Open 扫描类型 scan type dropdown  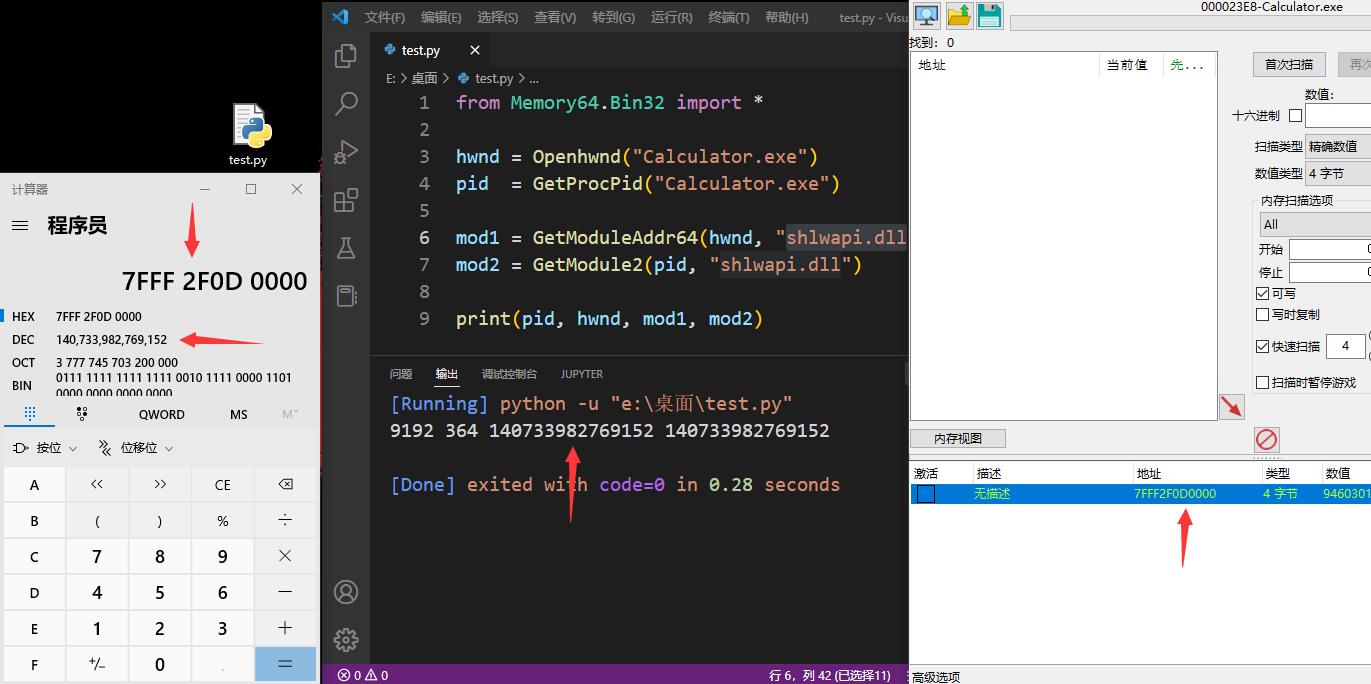click(x=1338, y=146)
